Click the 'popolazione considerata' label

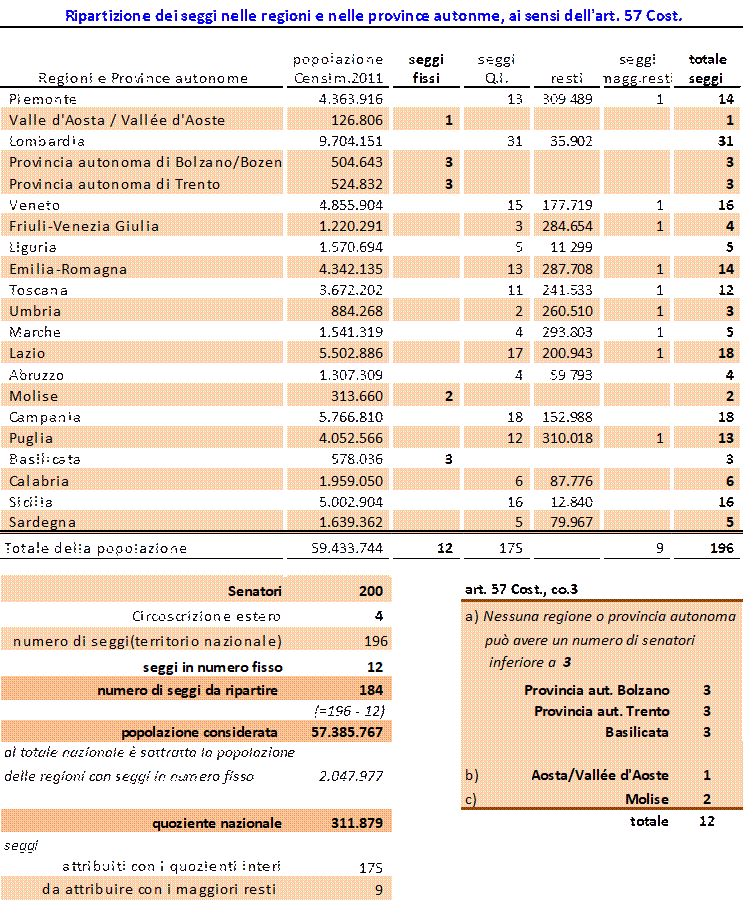coord(199,733)
